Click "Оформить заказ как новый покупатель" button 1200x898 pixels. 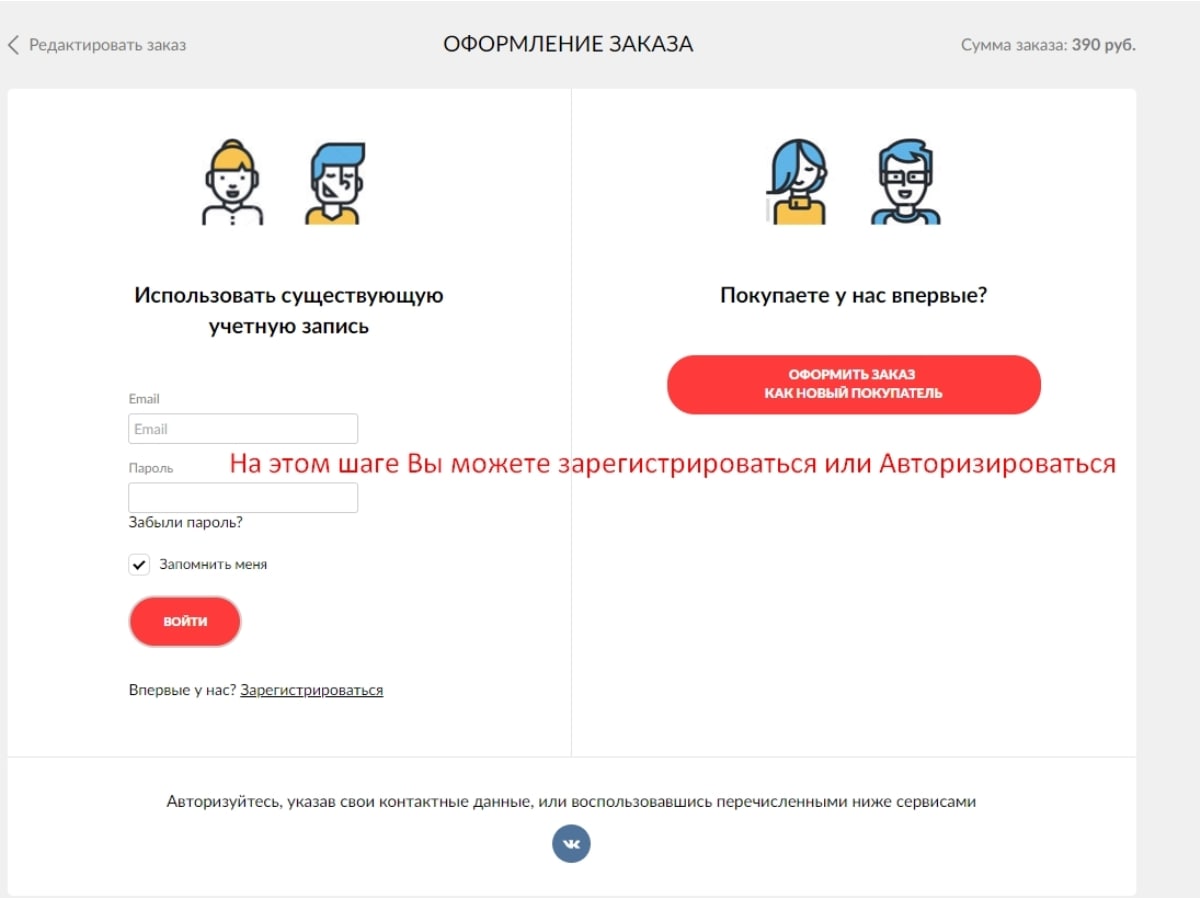pos(853,384)
